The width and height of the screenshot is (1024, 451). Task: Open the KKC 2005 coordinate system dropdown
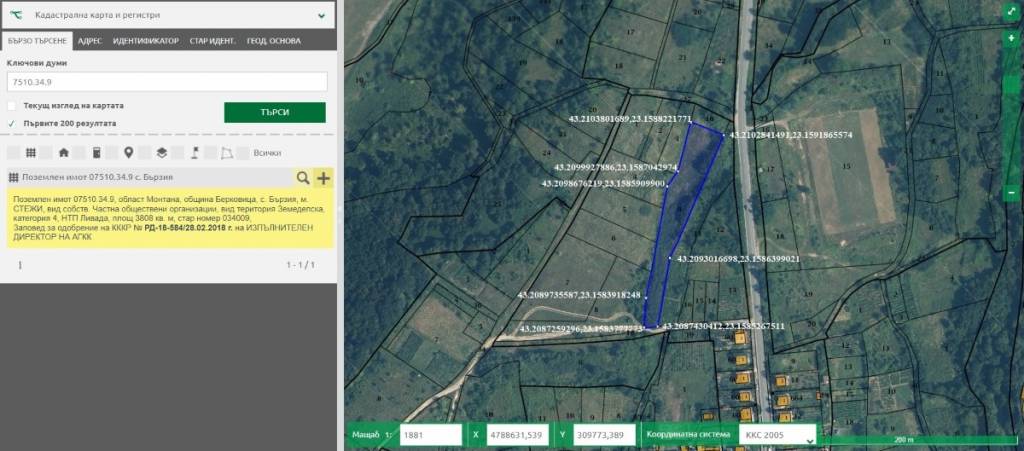776,435
